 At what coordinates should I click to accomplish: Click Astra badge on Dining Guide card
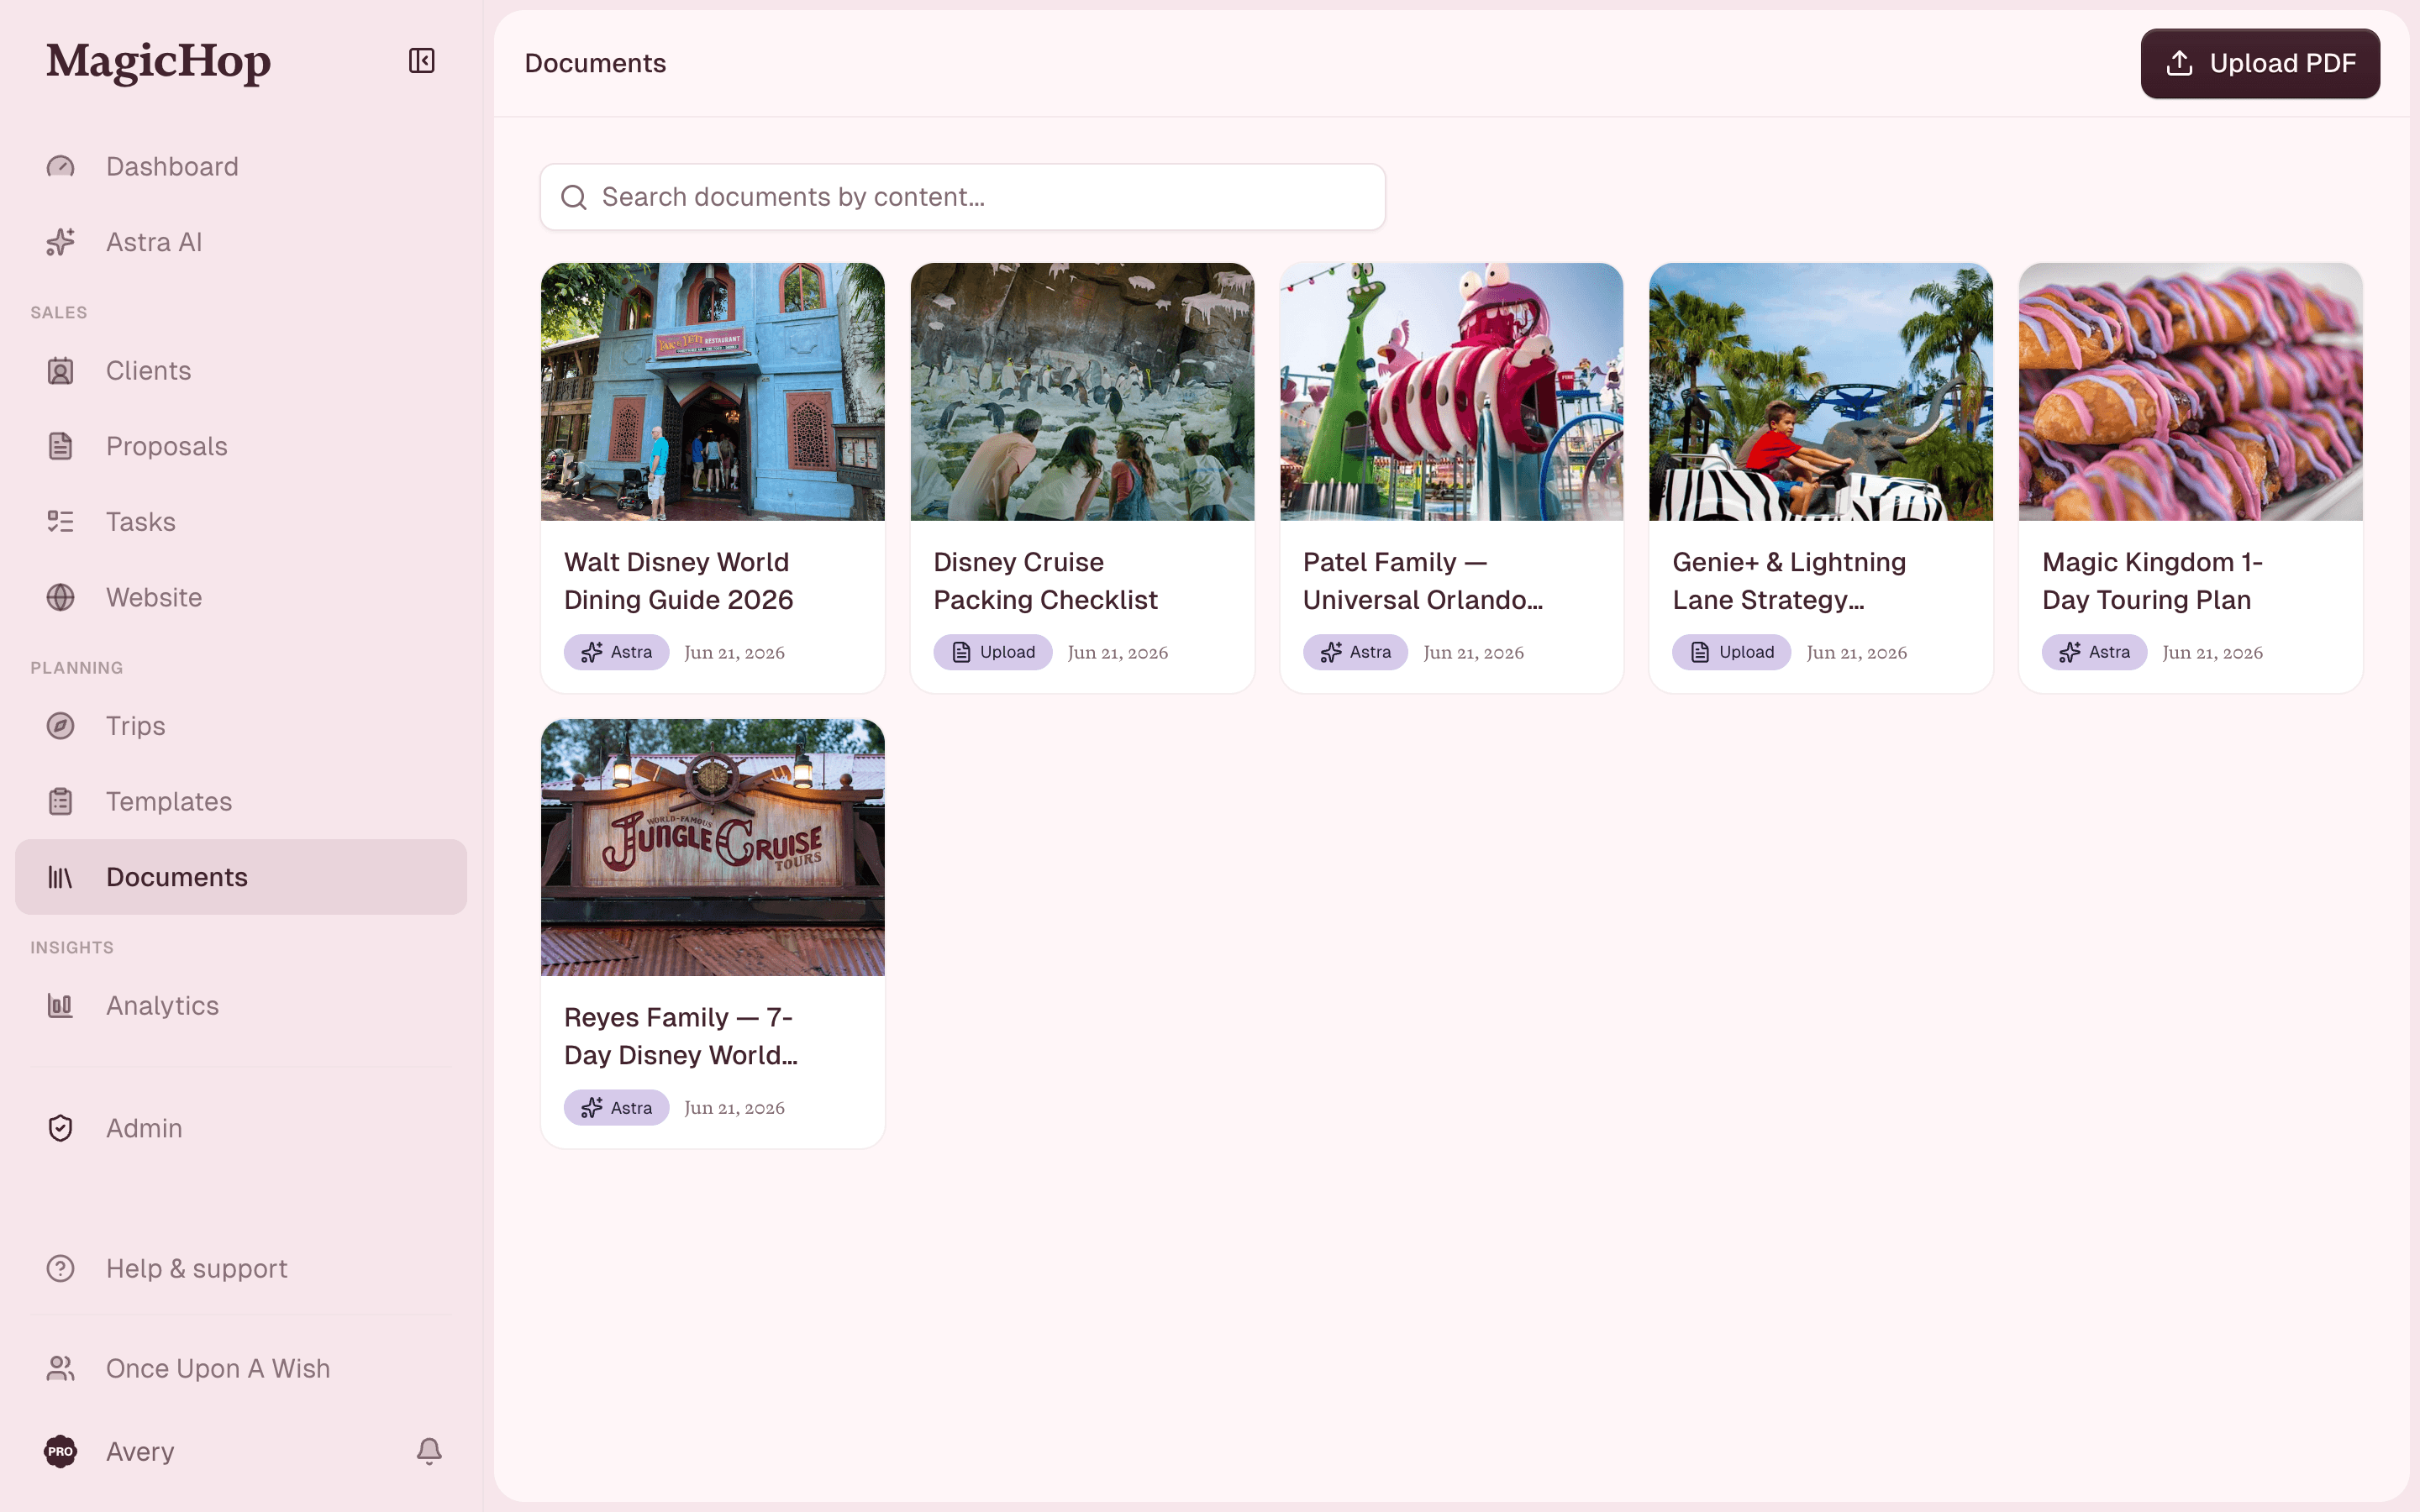tap(616, 652)
